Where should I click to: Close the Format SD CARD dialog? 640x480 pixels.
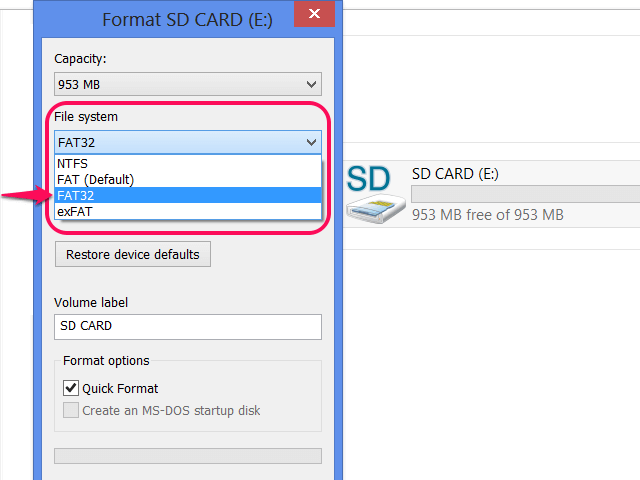tap(314, 14)
